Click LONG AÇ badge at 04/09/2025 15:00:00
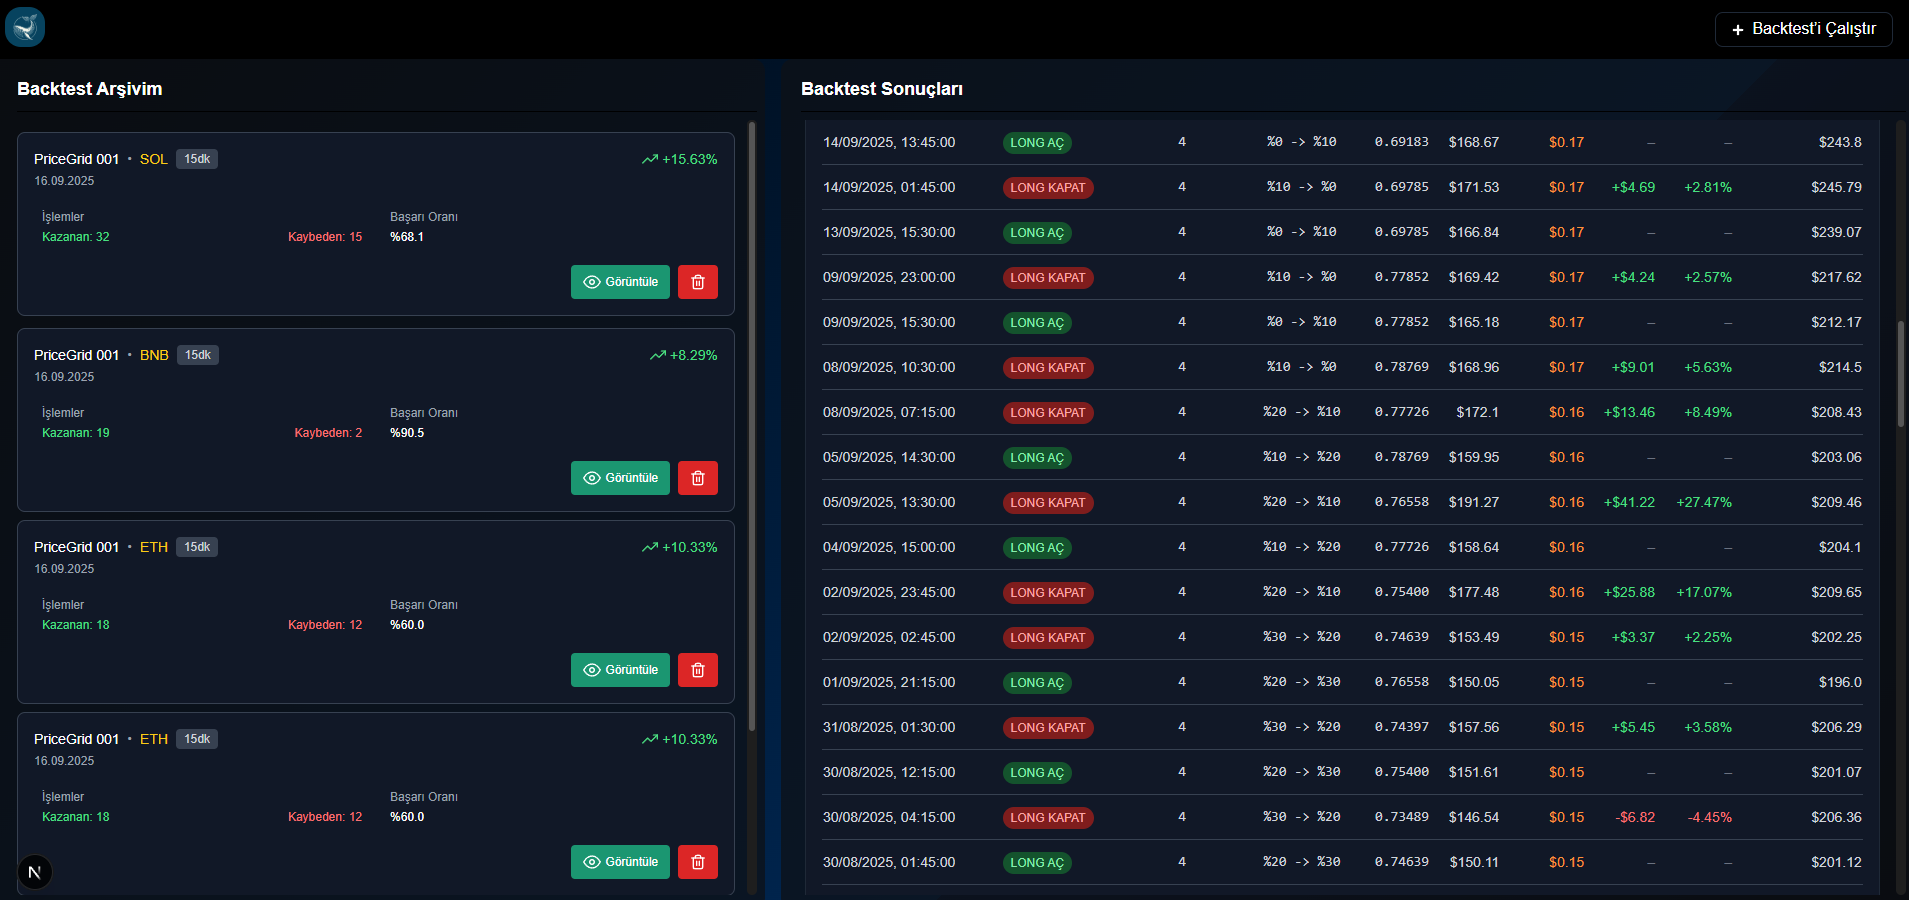The width and height of the screenshot is (1909, 900). pos(1037,548)
